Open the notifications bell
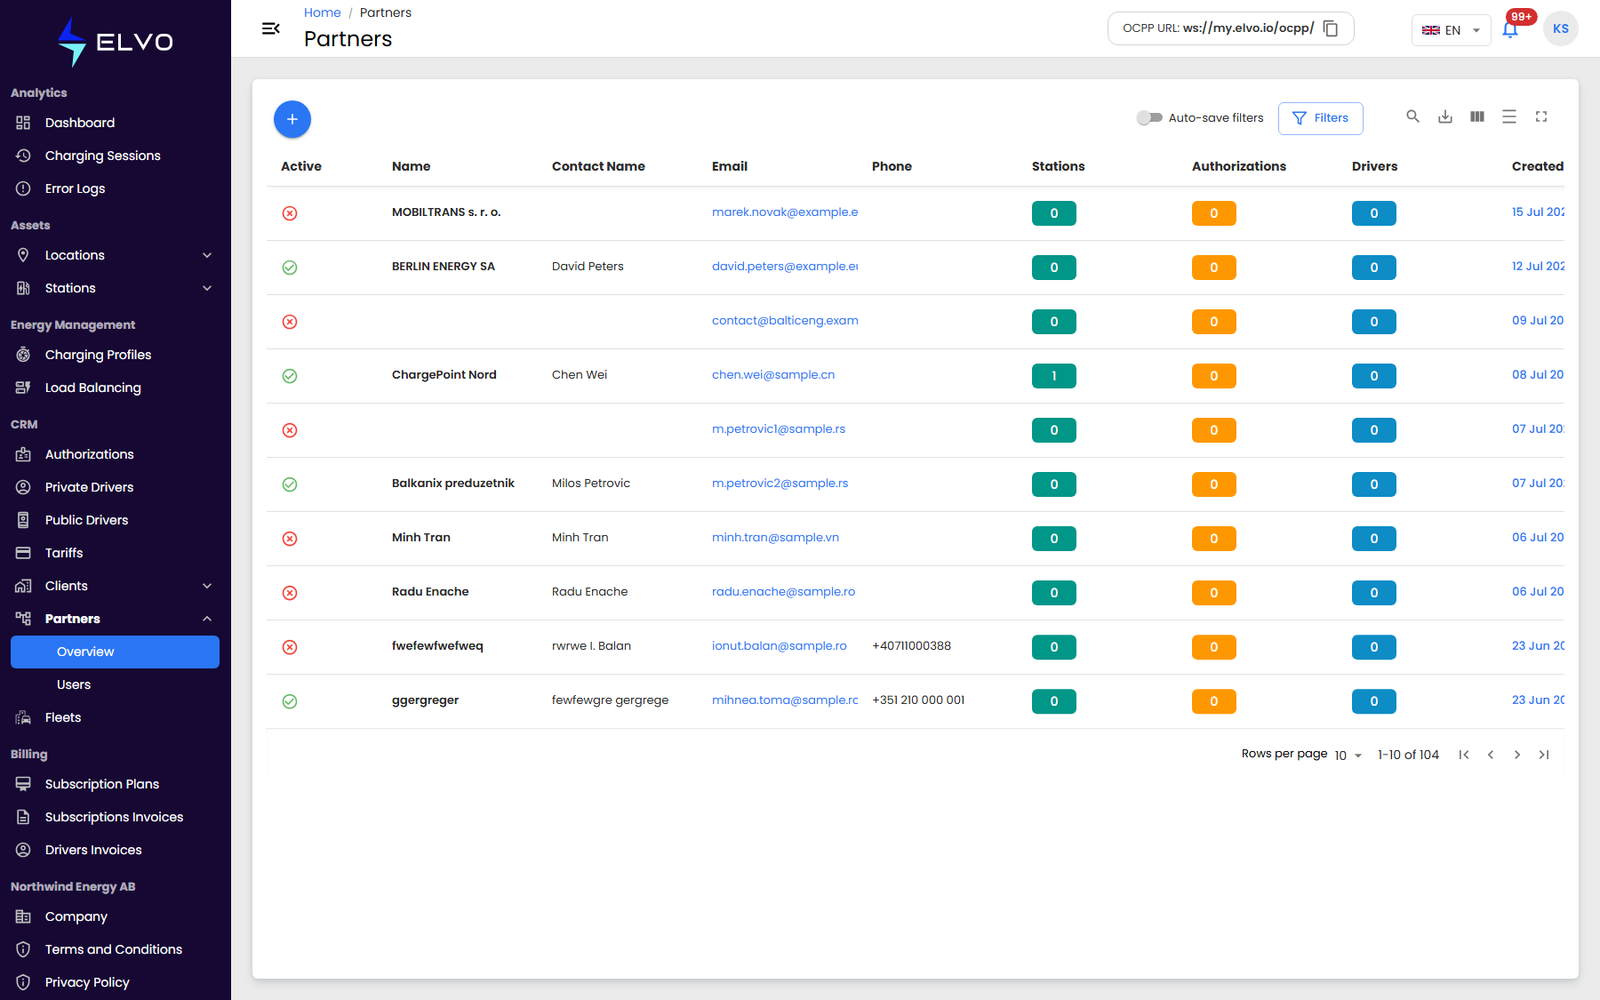1600x1000 pixels. tap(1510, 30)
